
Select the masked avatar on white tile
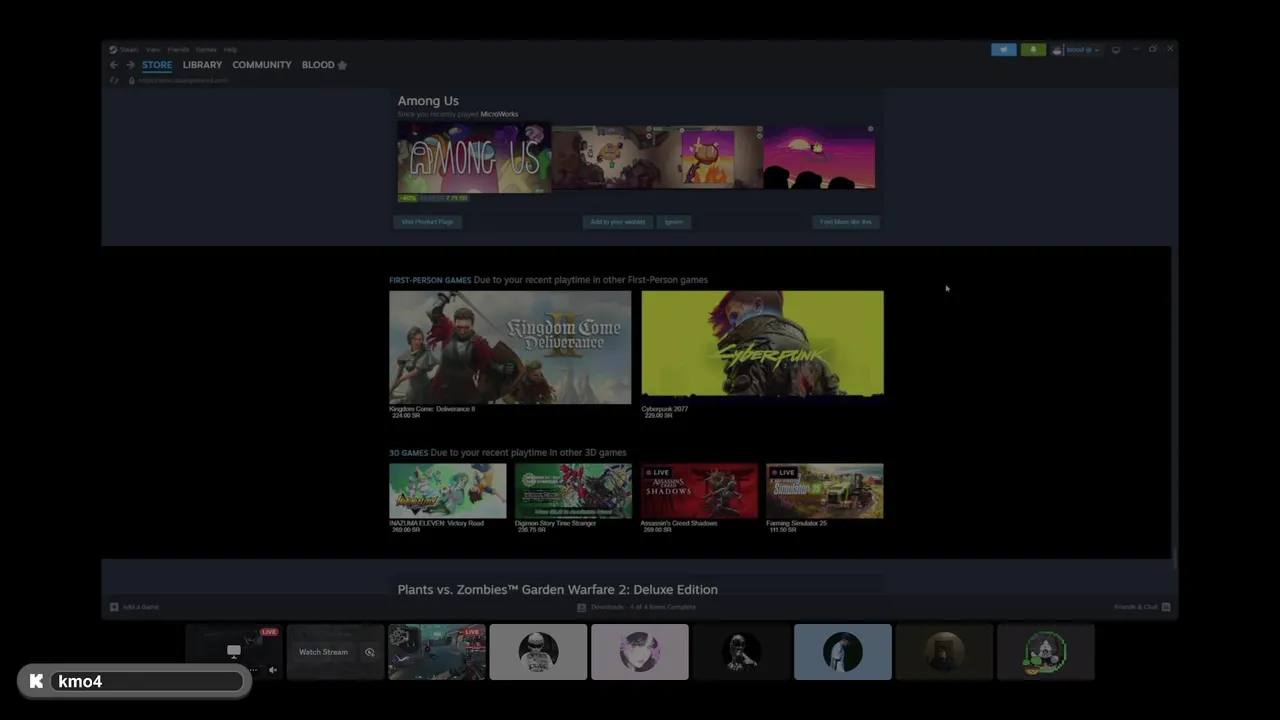point(538,652)
